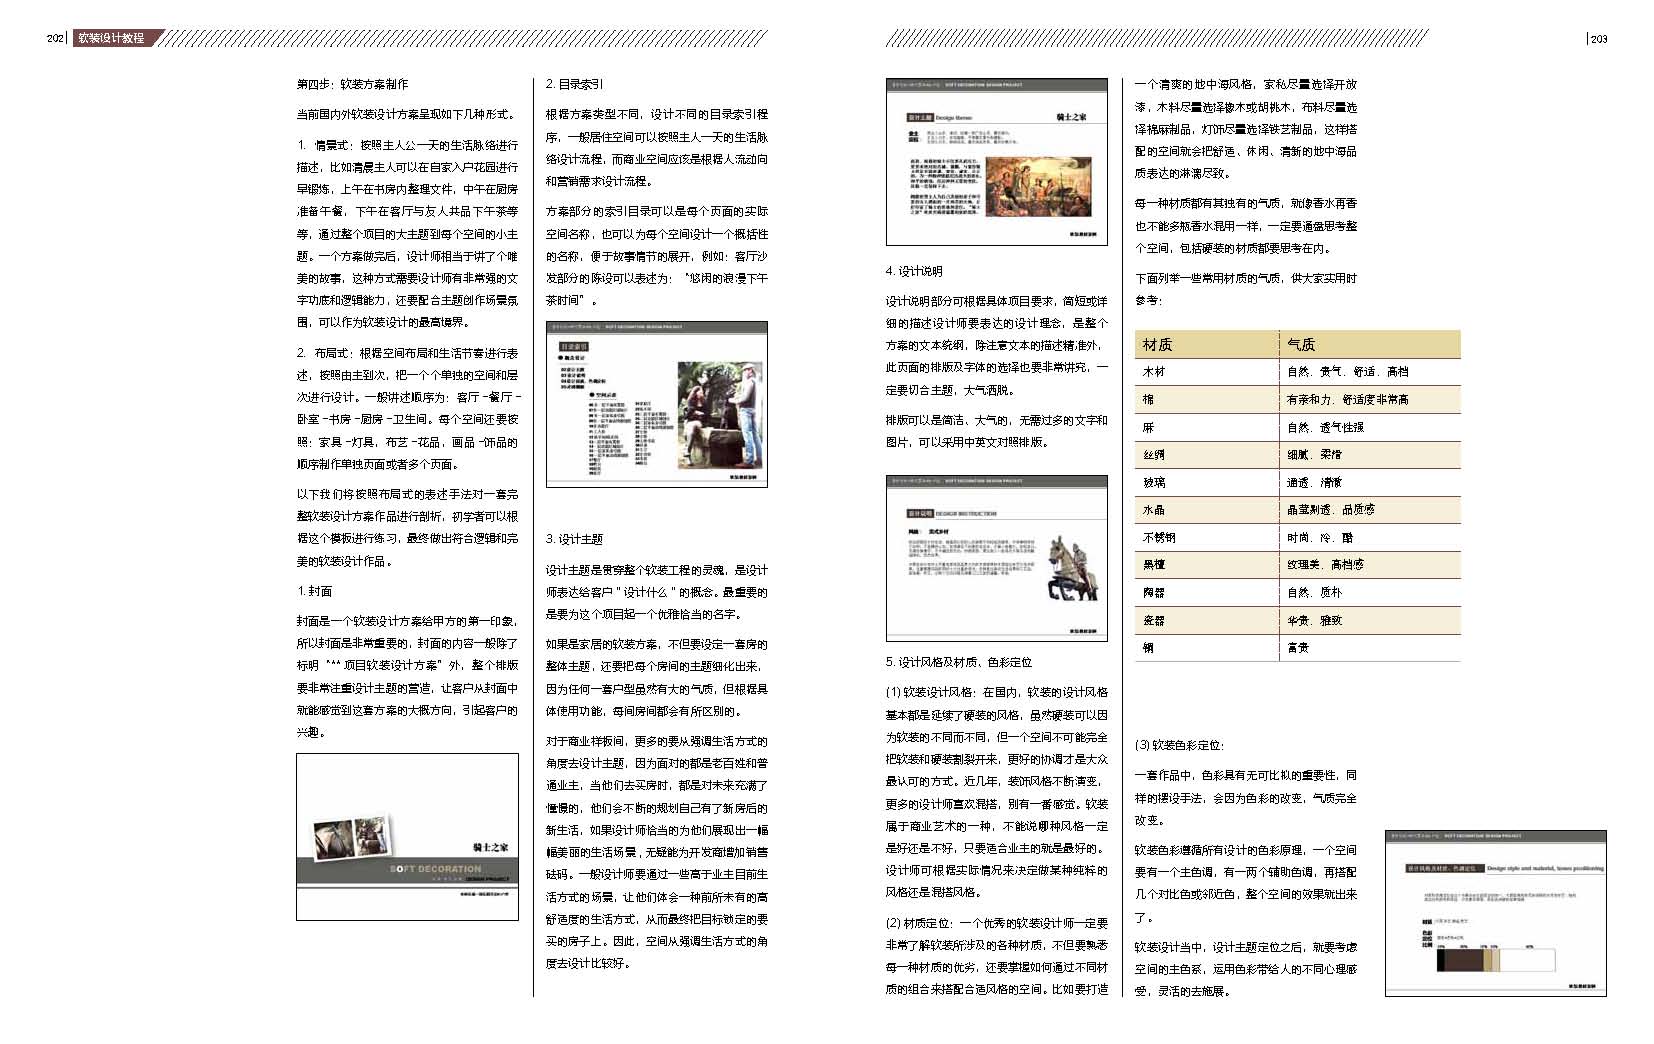This screenshot has height=1044, width=1654.
Task: Click page number 202
Action: point(55,38)
